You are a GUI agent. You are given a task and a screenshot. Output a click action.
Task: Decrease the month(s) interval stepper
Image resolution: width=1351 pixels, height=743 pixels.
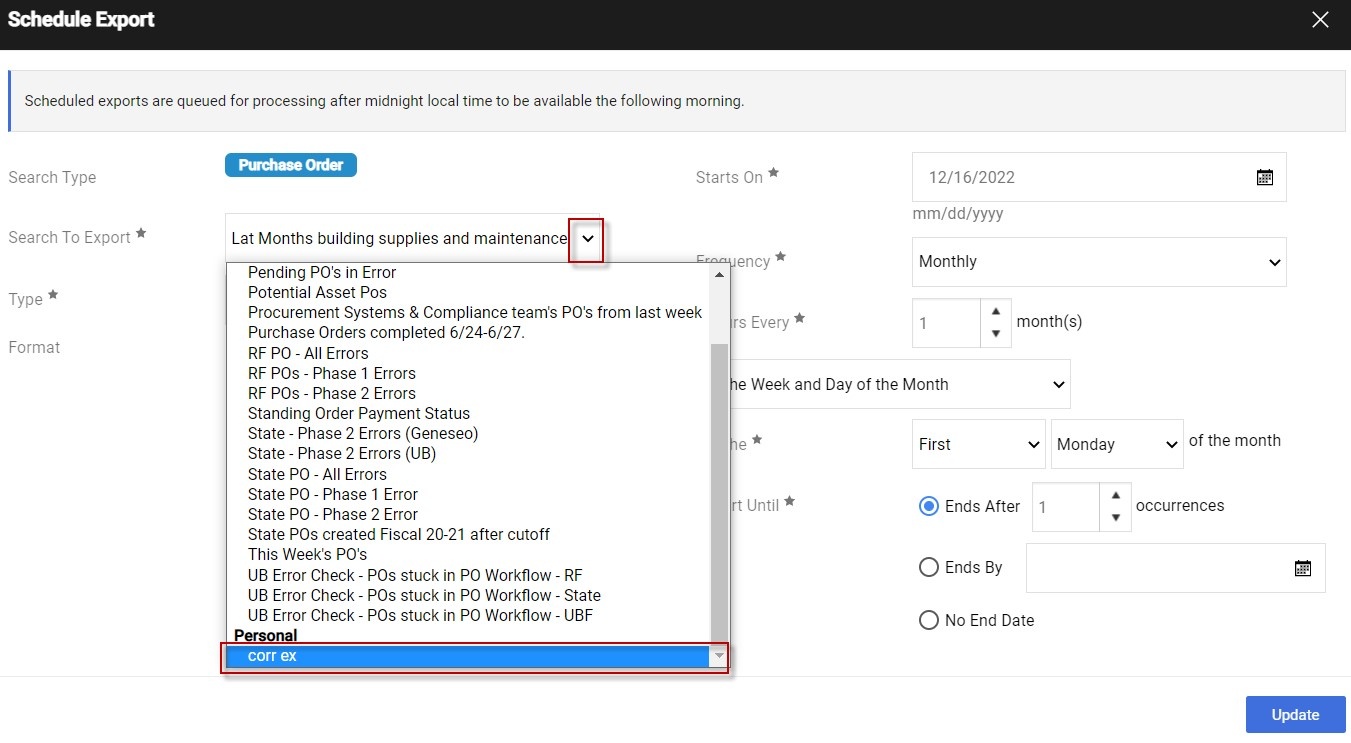click(995, 334)
